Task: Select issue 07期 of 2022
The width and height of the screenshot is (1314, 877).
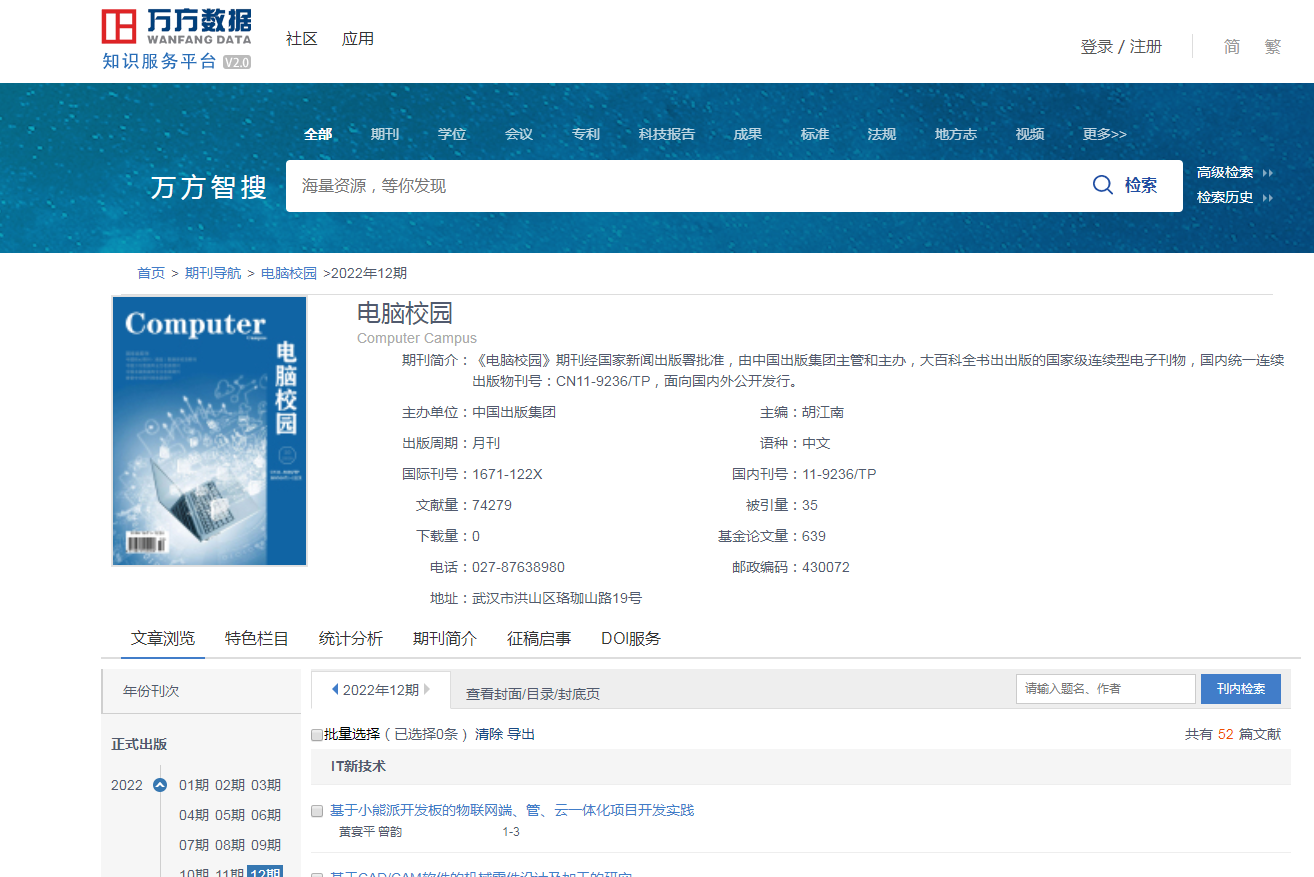Action: click(194, 845)
